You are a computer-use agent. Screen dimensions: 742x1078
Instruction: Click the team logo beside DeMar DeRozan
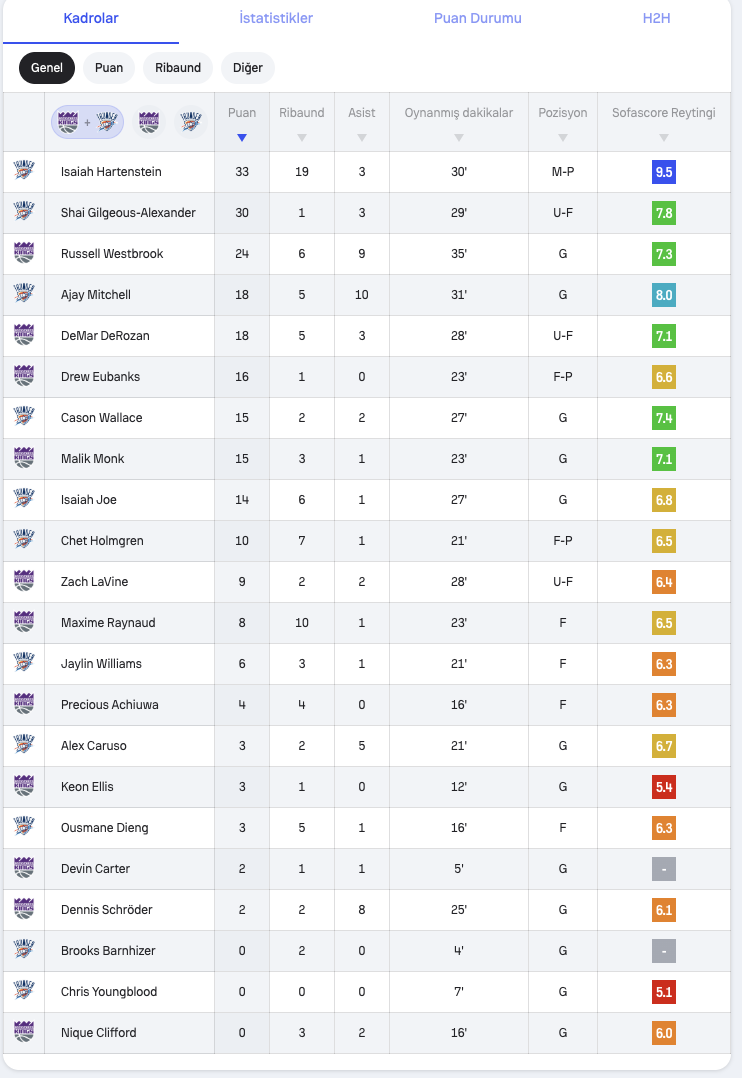tap(24, 335)
